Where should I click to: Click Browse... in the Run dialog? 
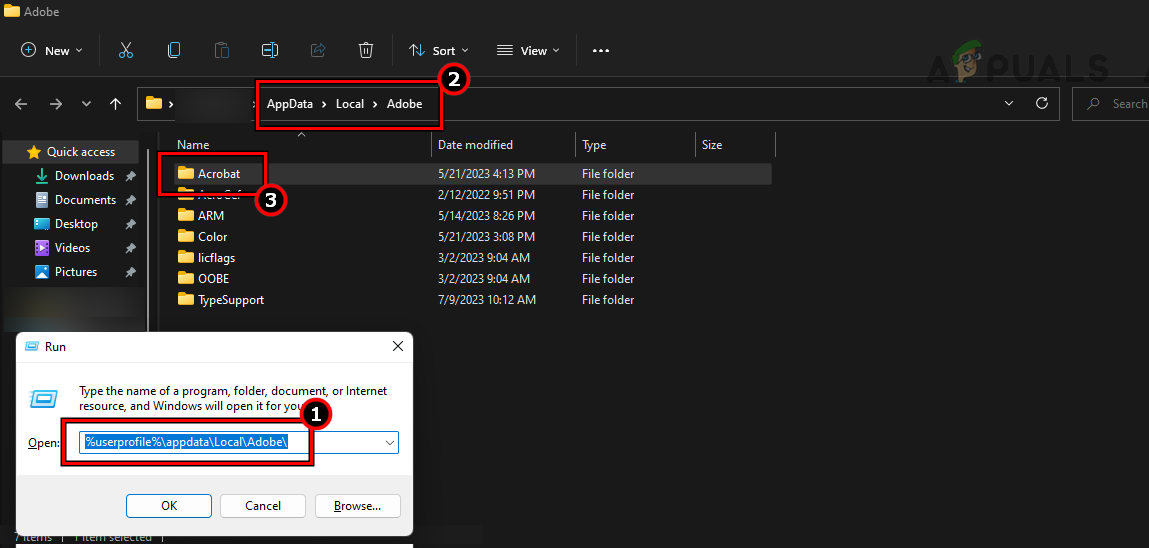click(x=358, y=506)
